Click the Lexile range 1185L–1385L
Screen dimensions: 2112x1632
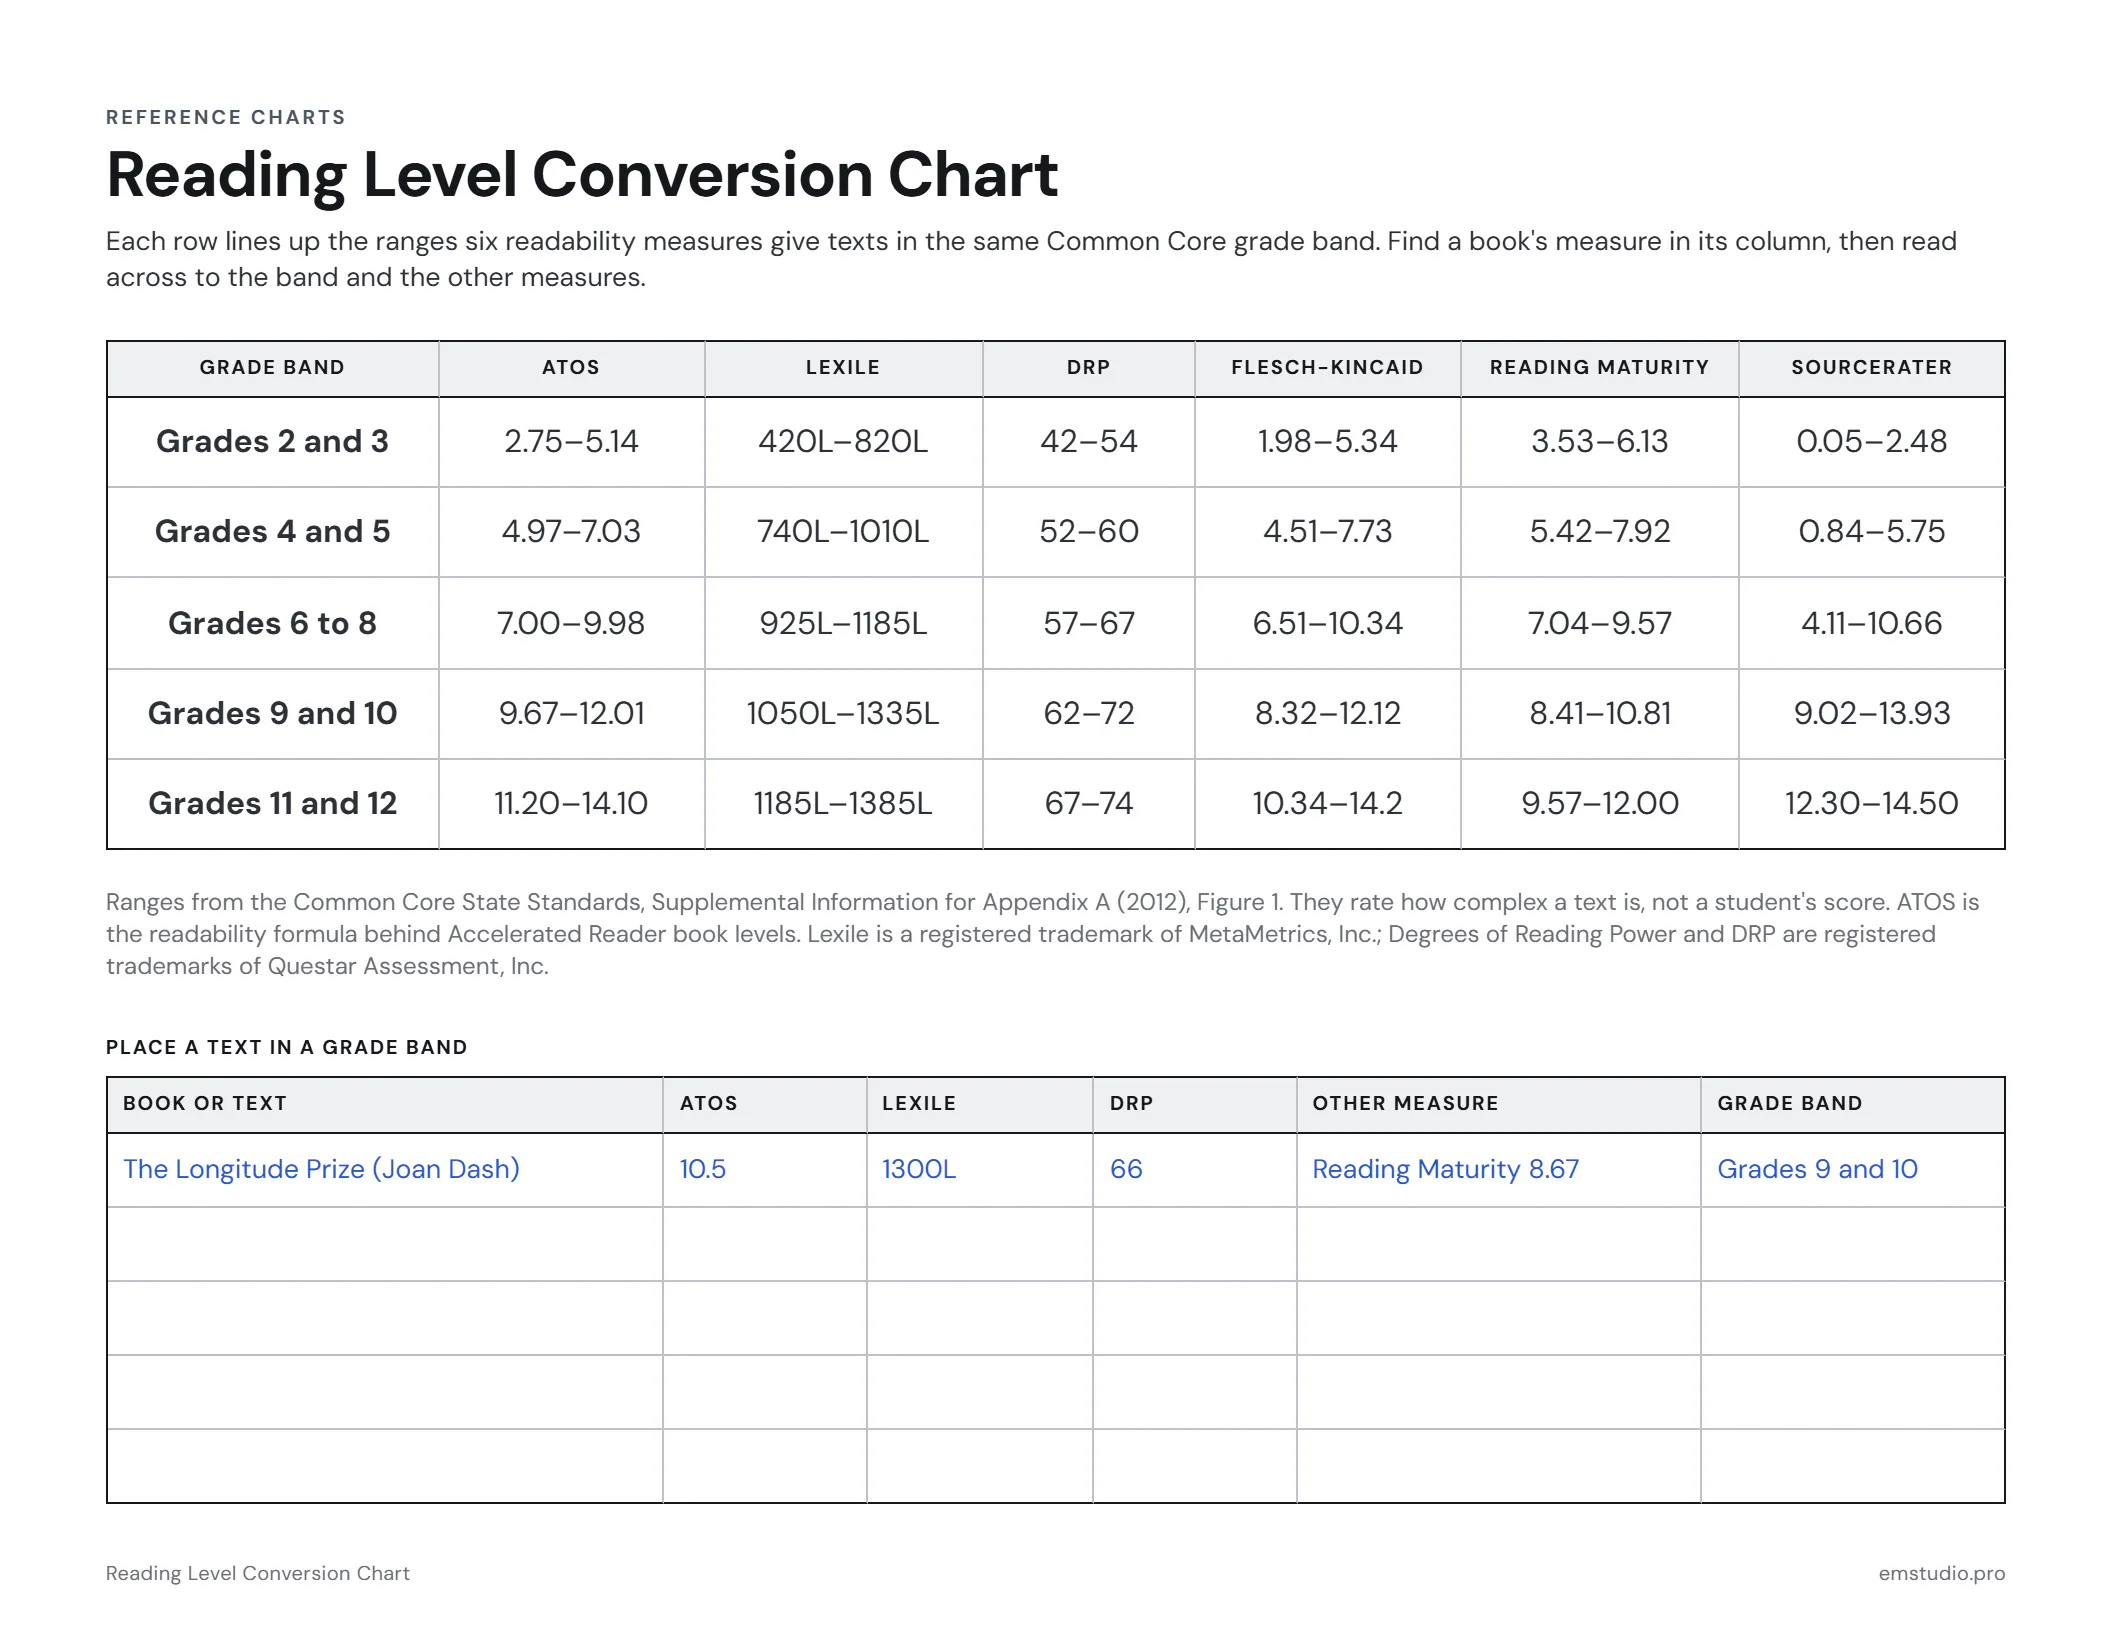click(843, 803)
